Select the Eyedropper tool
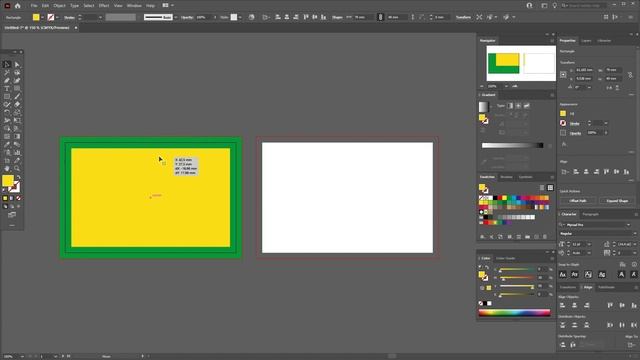 [7, 144]
